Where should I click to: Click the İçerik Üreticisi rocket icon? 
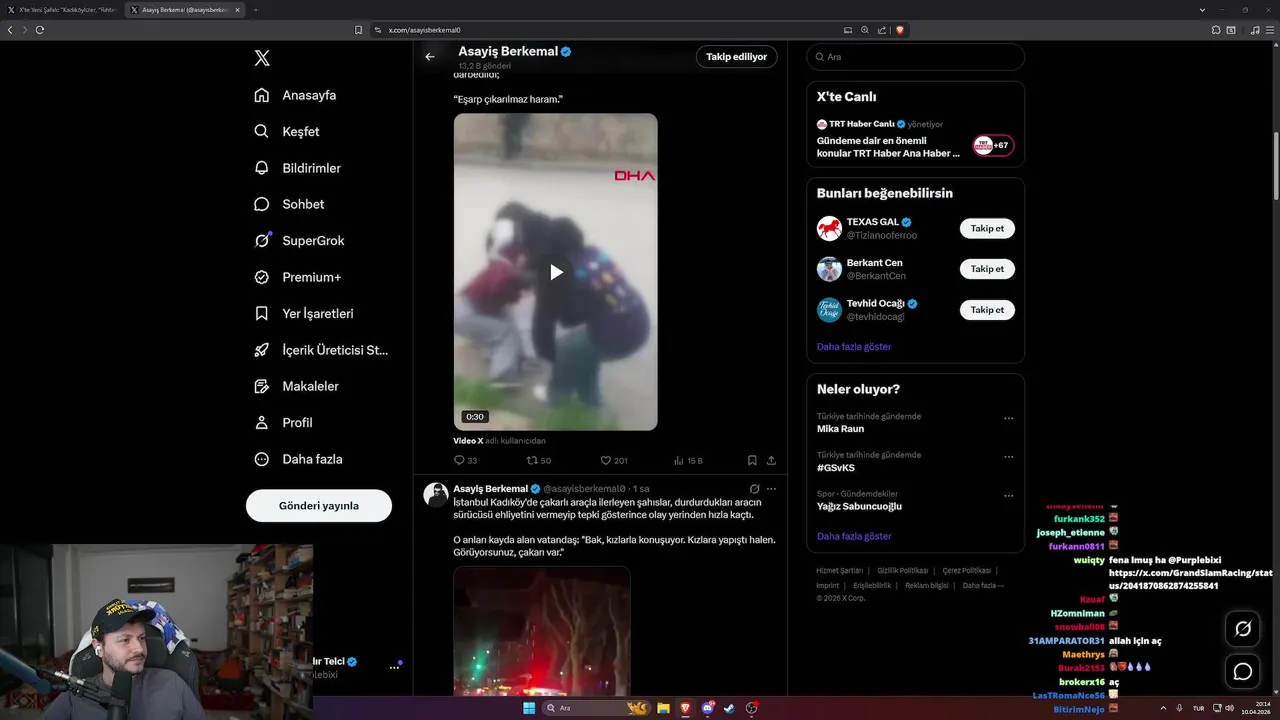click(262, 350)
